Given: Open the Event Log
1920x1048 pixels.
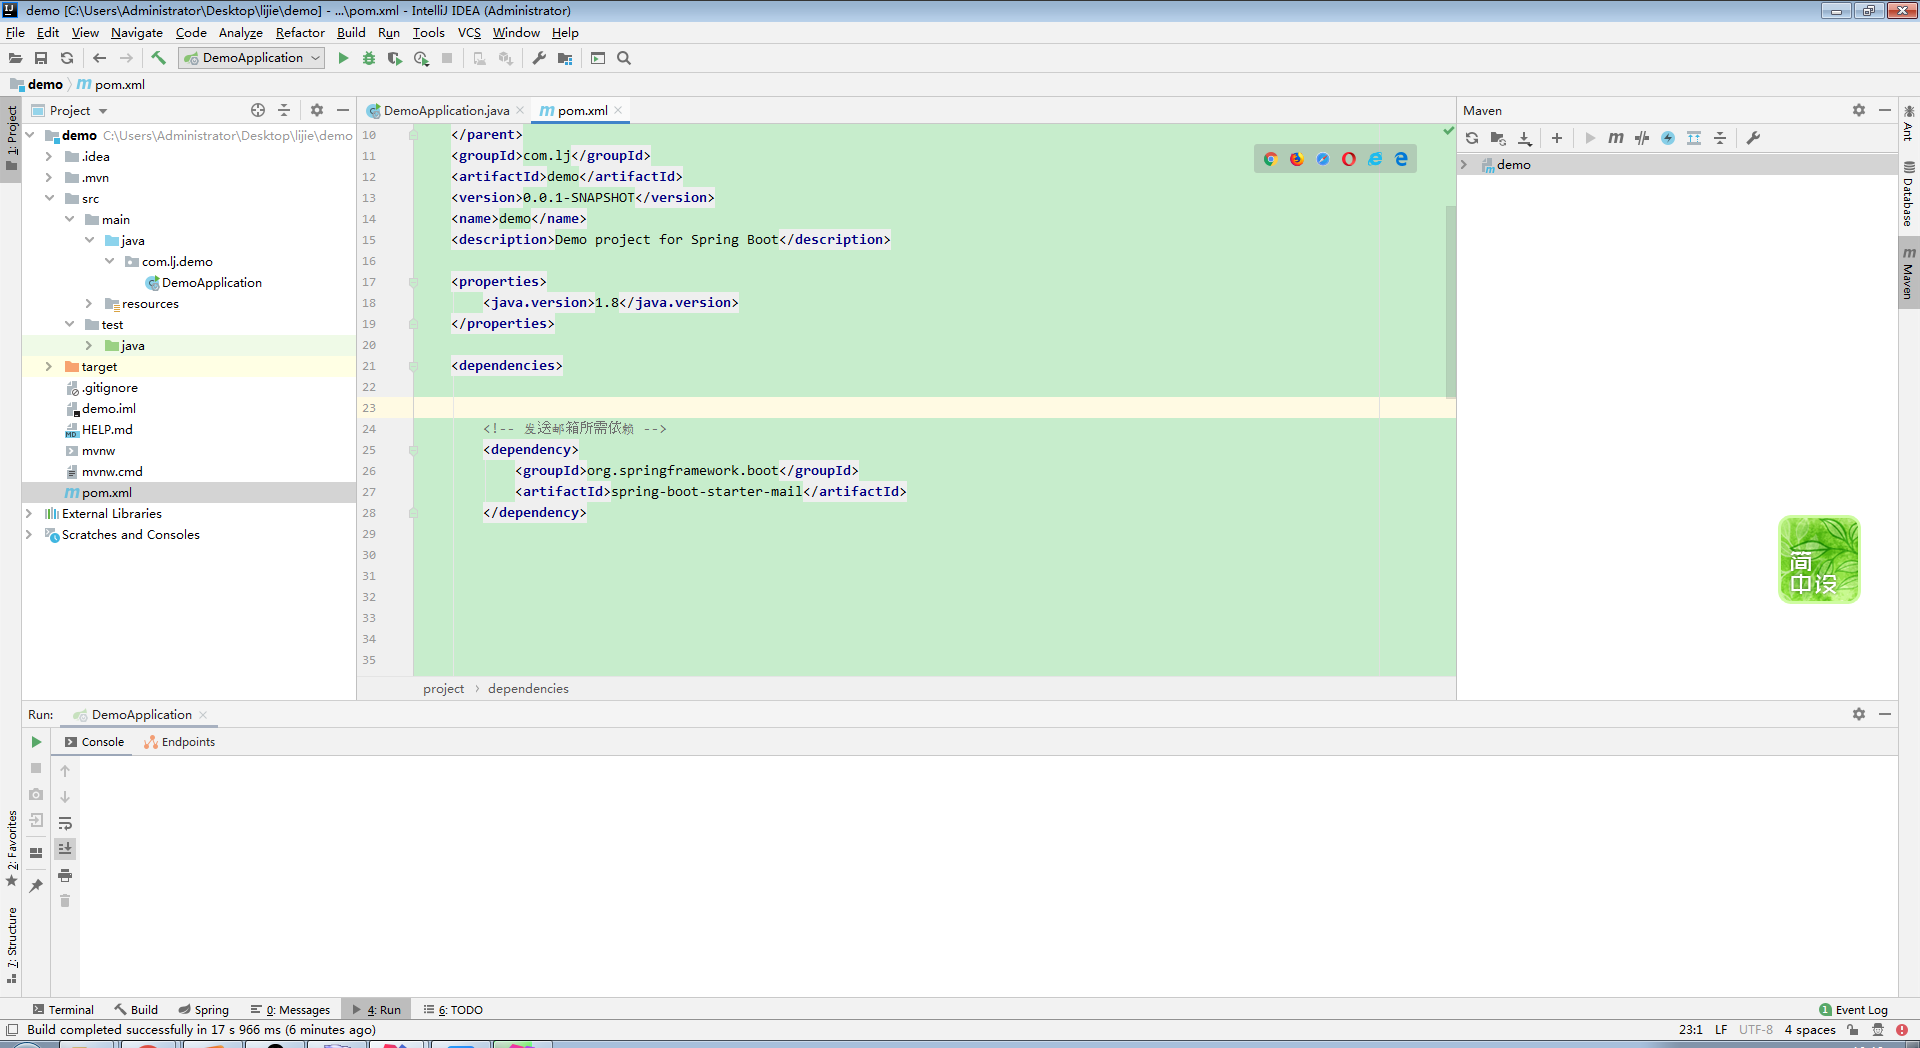Looking at the screenshot, I should click(1853, 1009).
